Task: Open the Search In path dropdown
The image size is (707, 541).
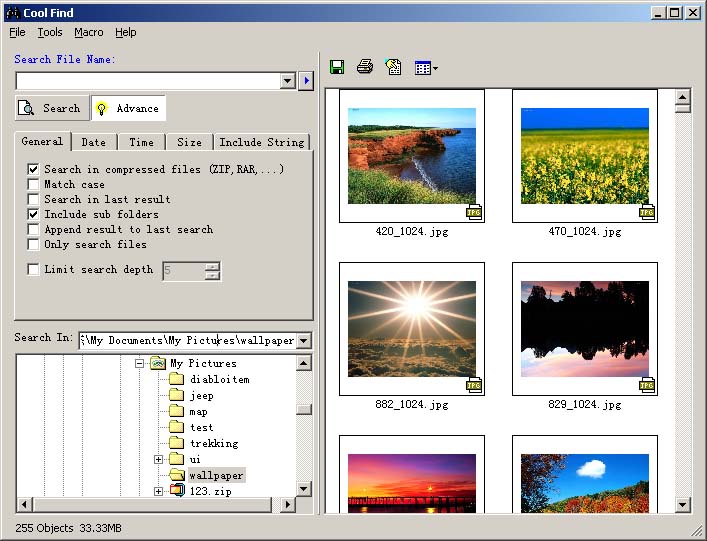Action: [304, 340]
